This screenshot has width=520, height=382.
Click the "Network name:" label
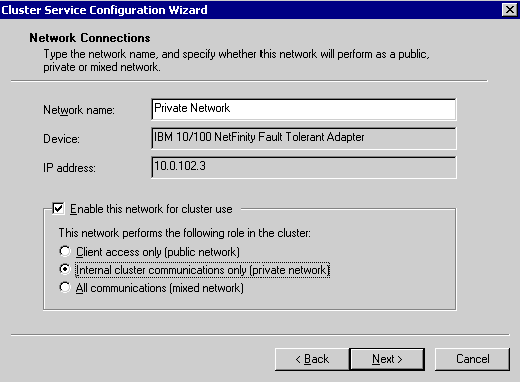(79, 110)
